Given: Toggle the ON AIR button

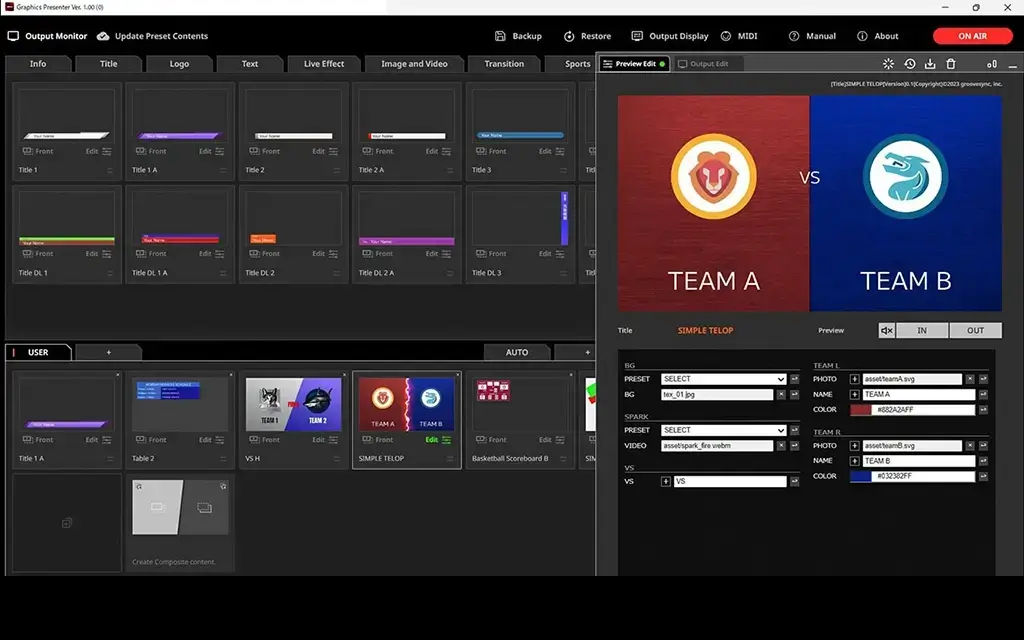Looking at the screenshot, I should point(972,36).
